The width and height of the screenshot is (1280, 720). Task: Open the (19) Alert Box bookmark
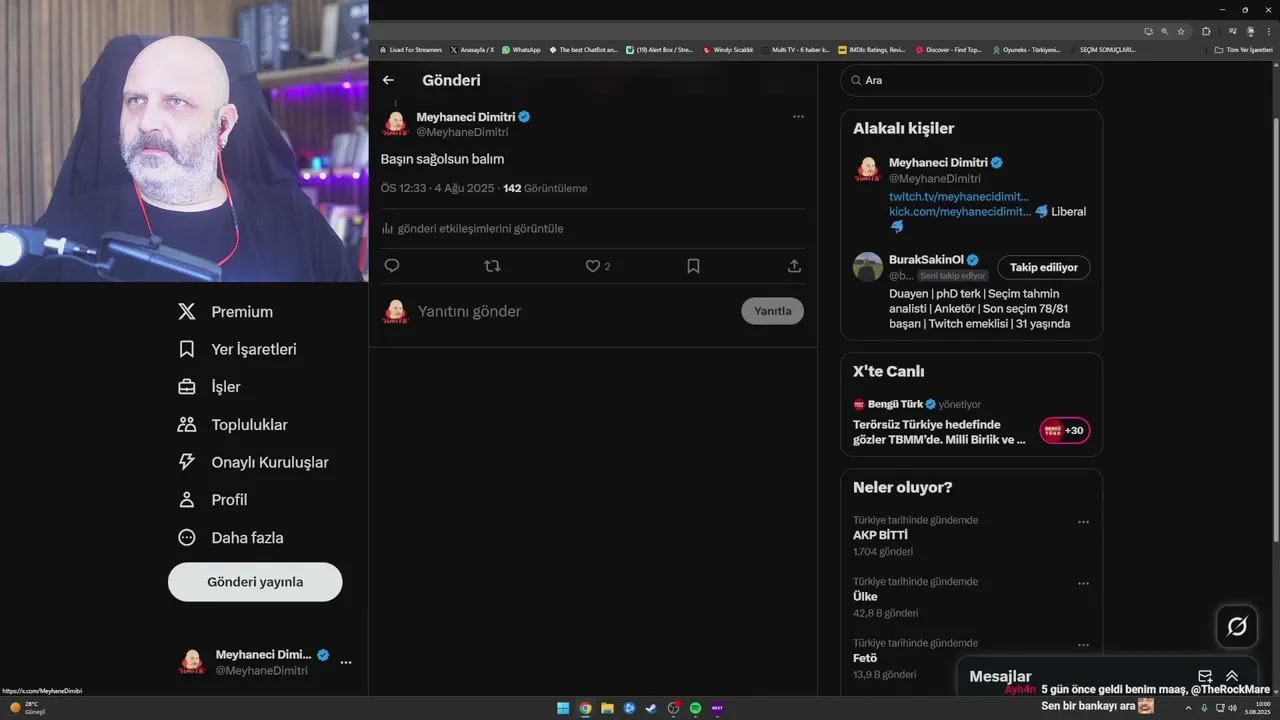(x=659, y=49)
